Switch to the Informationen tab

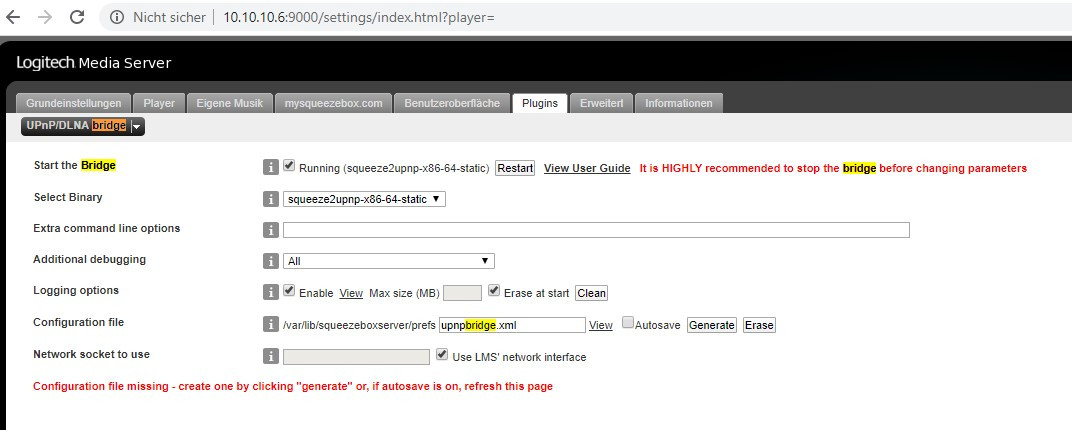679,103
